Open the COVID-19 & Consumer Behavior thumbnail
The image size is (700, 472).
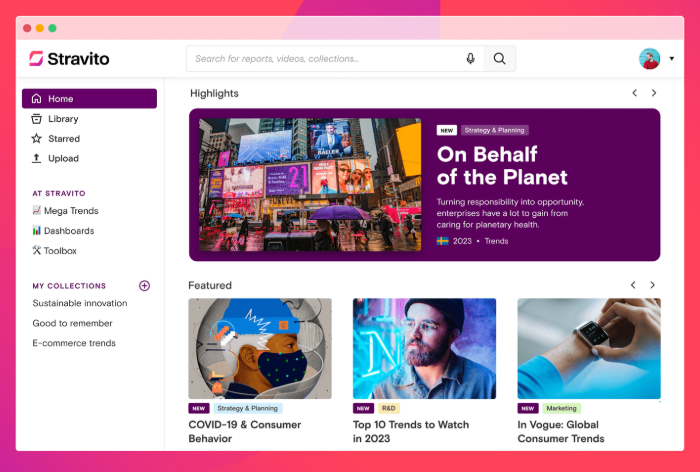[x=260, y=348]
